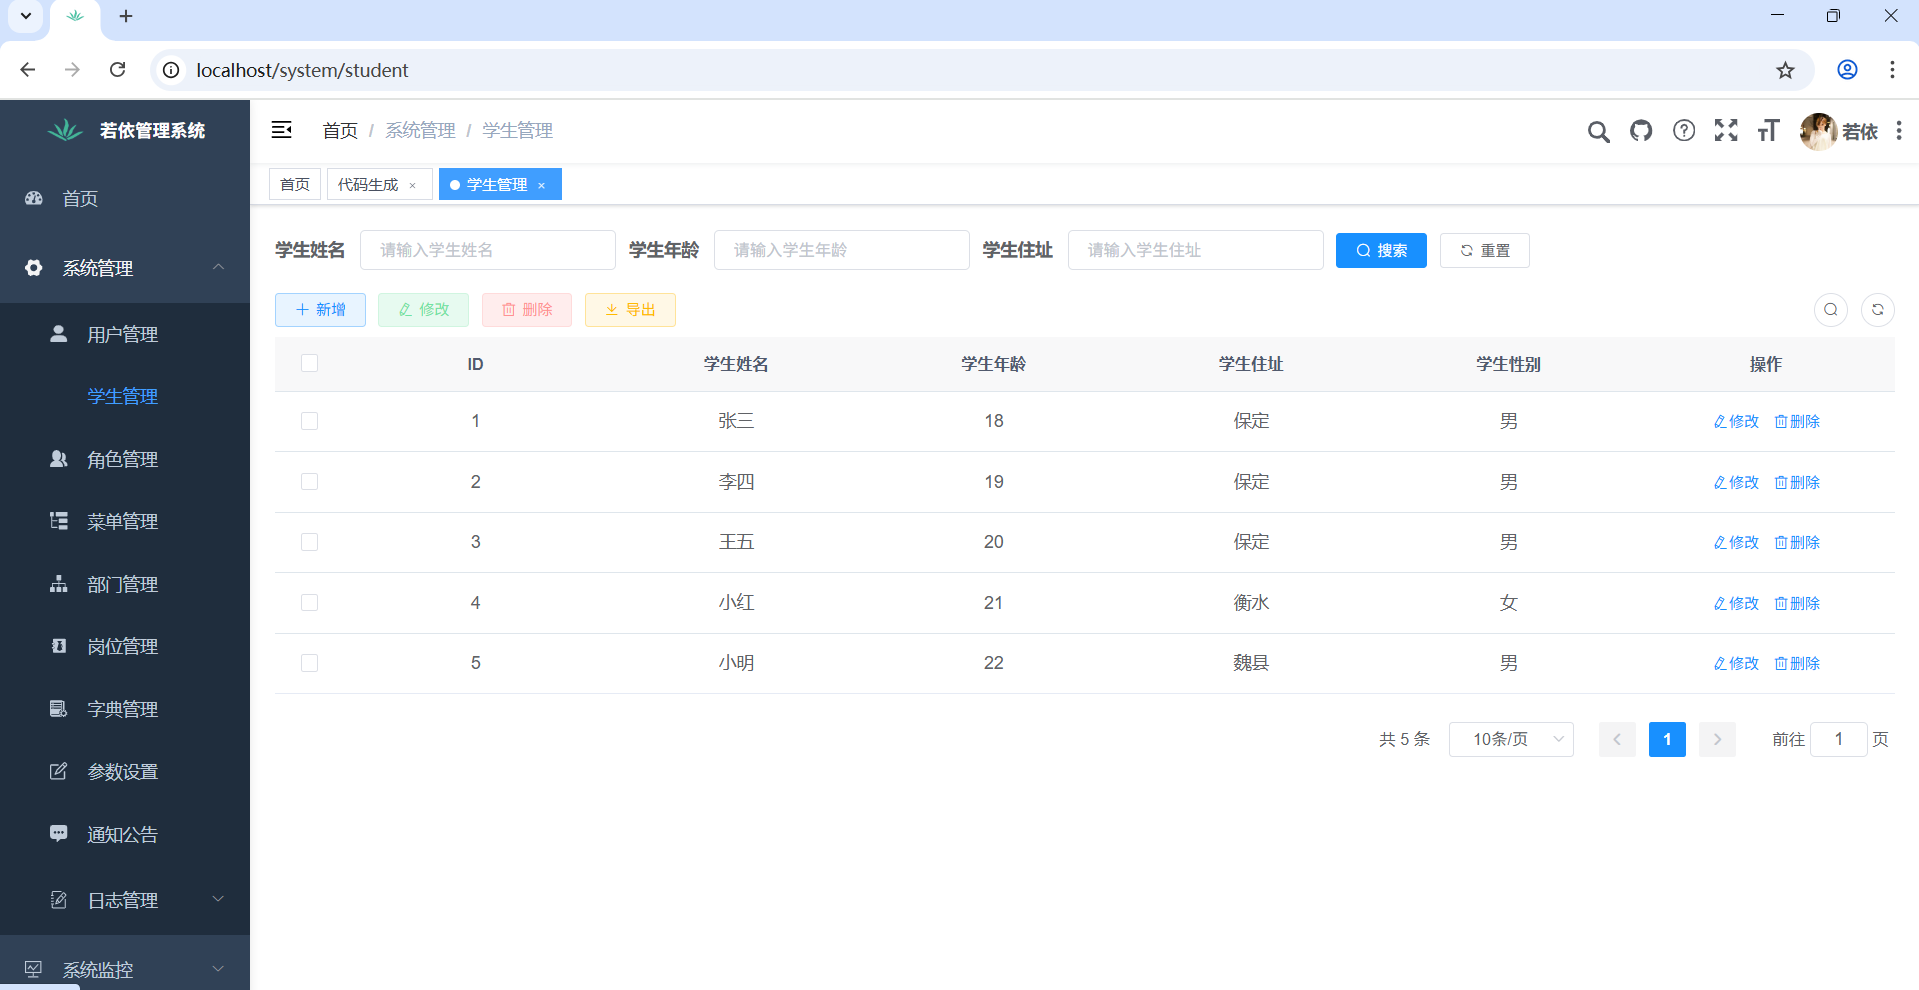Delete 小明 using 删除 link
1919x990 pixels.
[x=1797, y=663]
